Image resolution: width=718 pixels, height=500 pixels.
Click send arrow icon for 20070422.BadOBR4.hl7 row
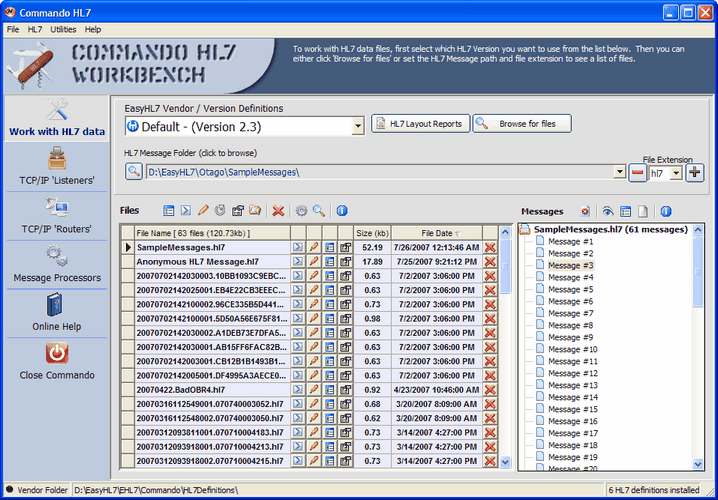pyautogui.click(x=298, y=390)
